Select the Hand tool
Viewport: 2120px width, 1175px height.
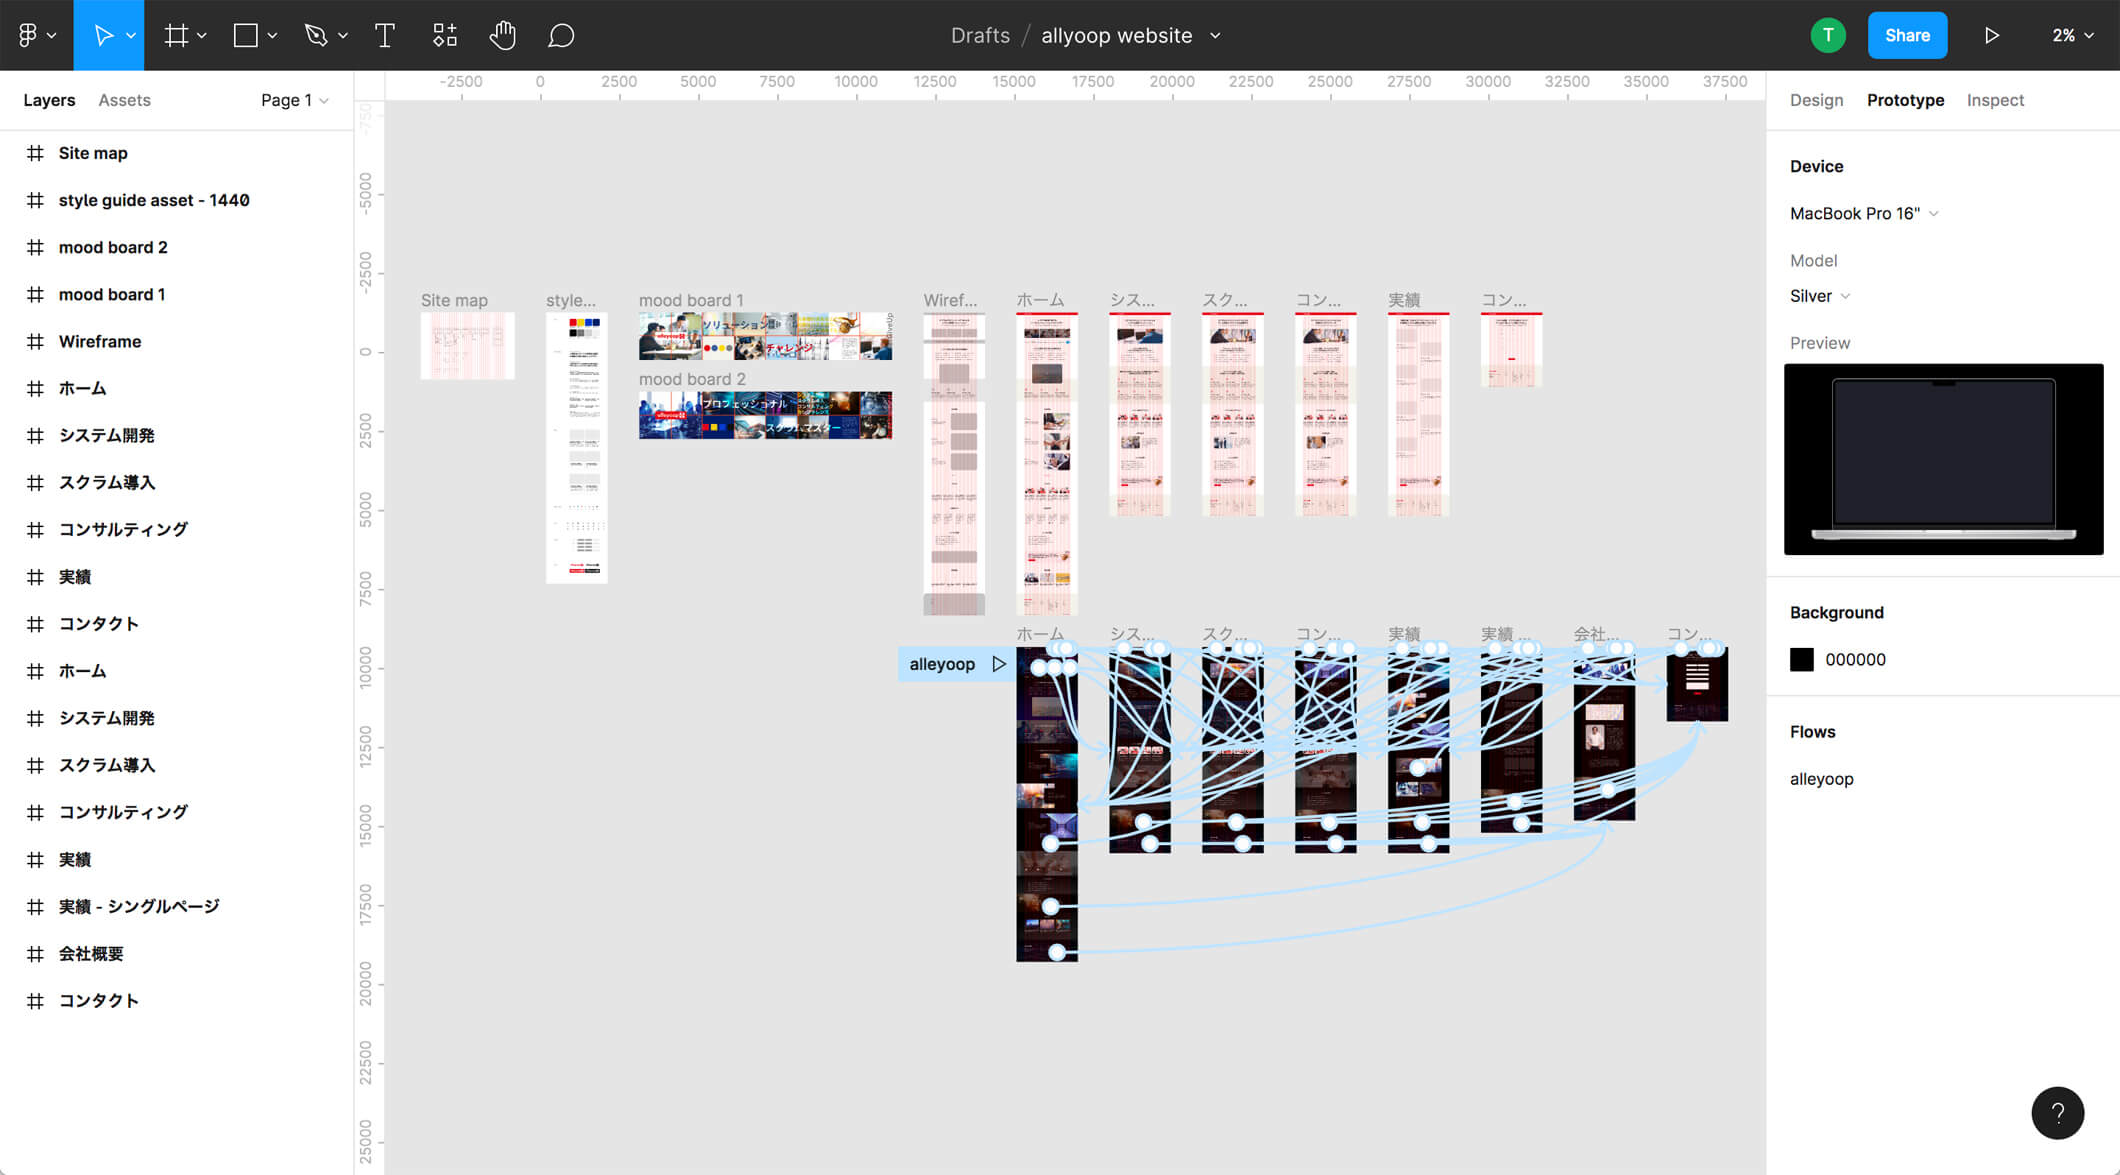click(502, 35)
